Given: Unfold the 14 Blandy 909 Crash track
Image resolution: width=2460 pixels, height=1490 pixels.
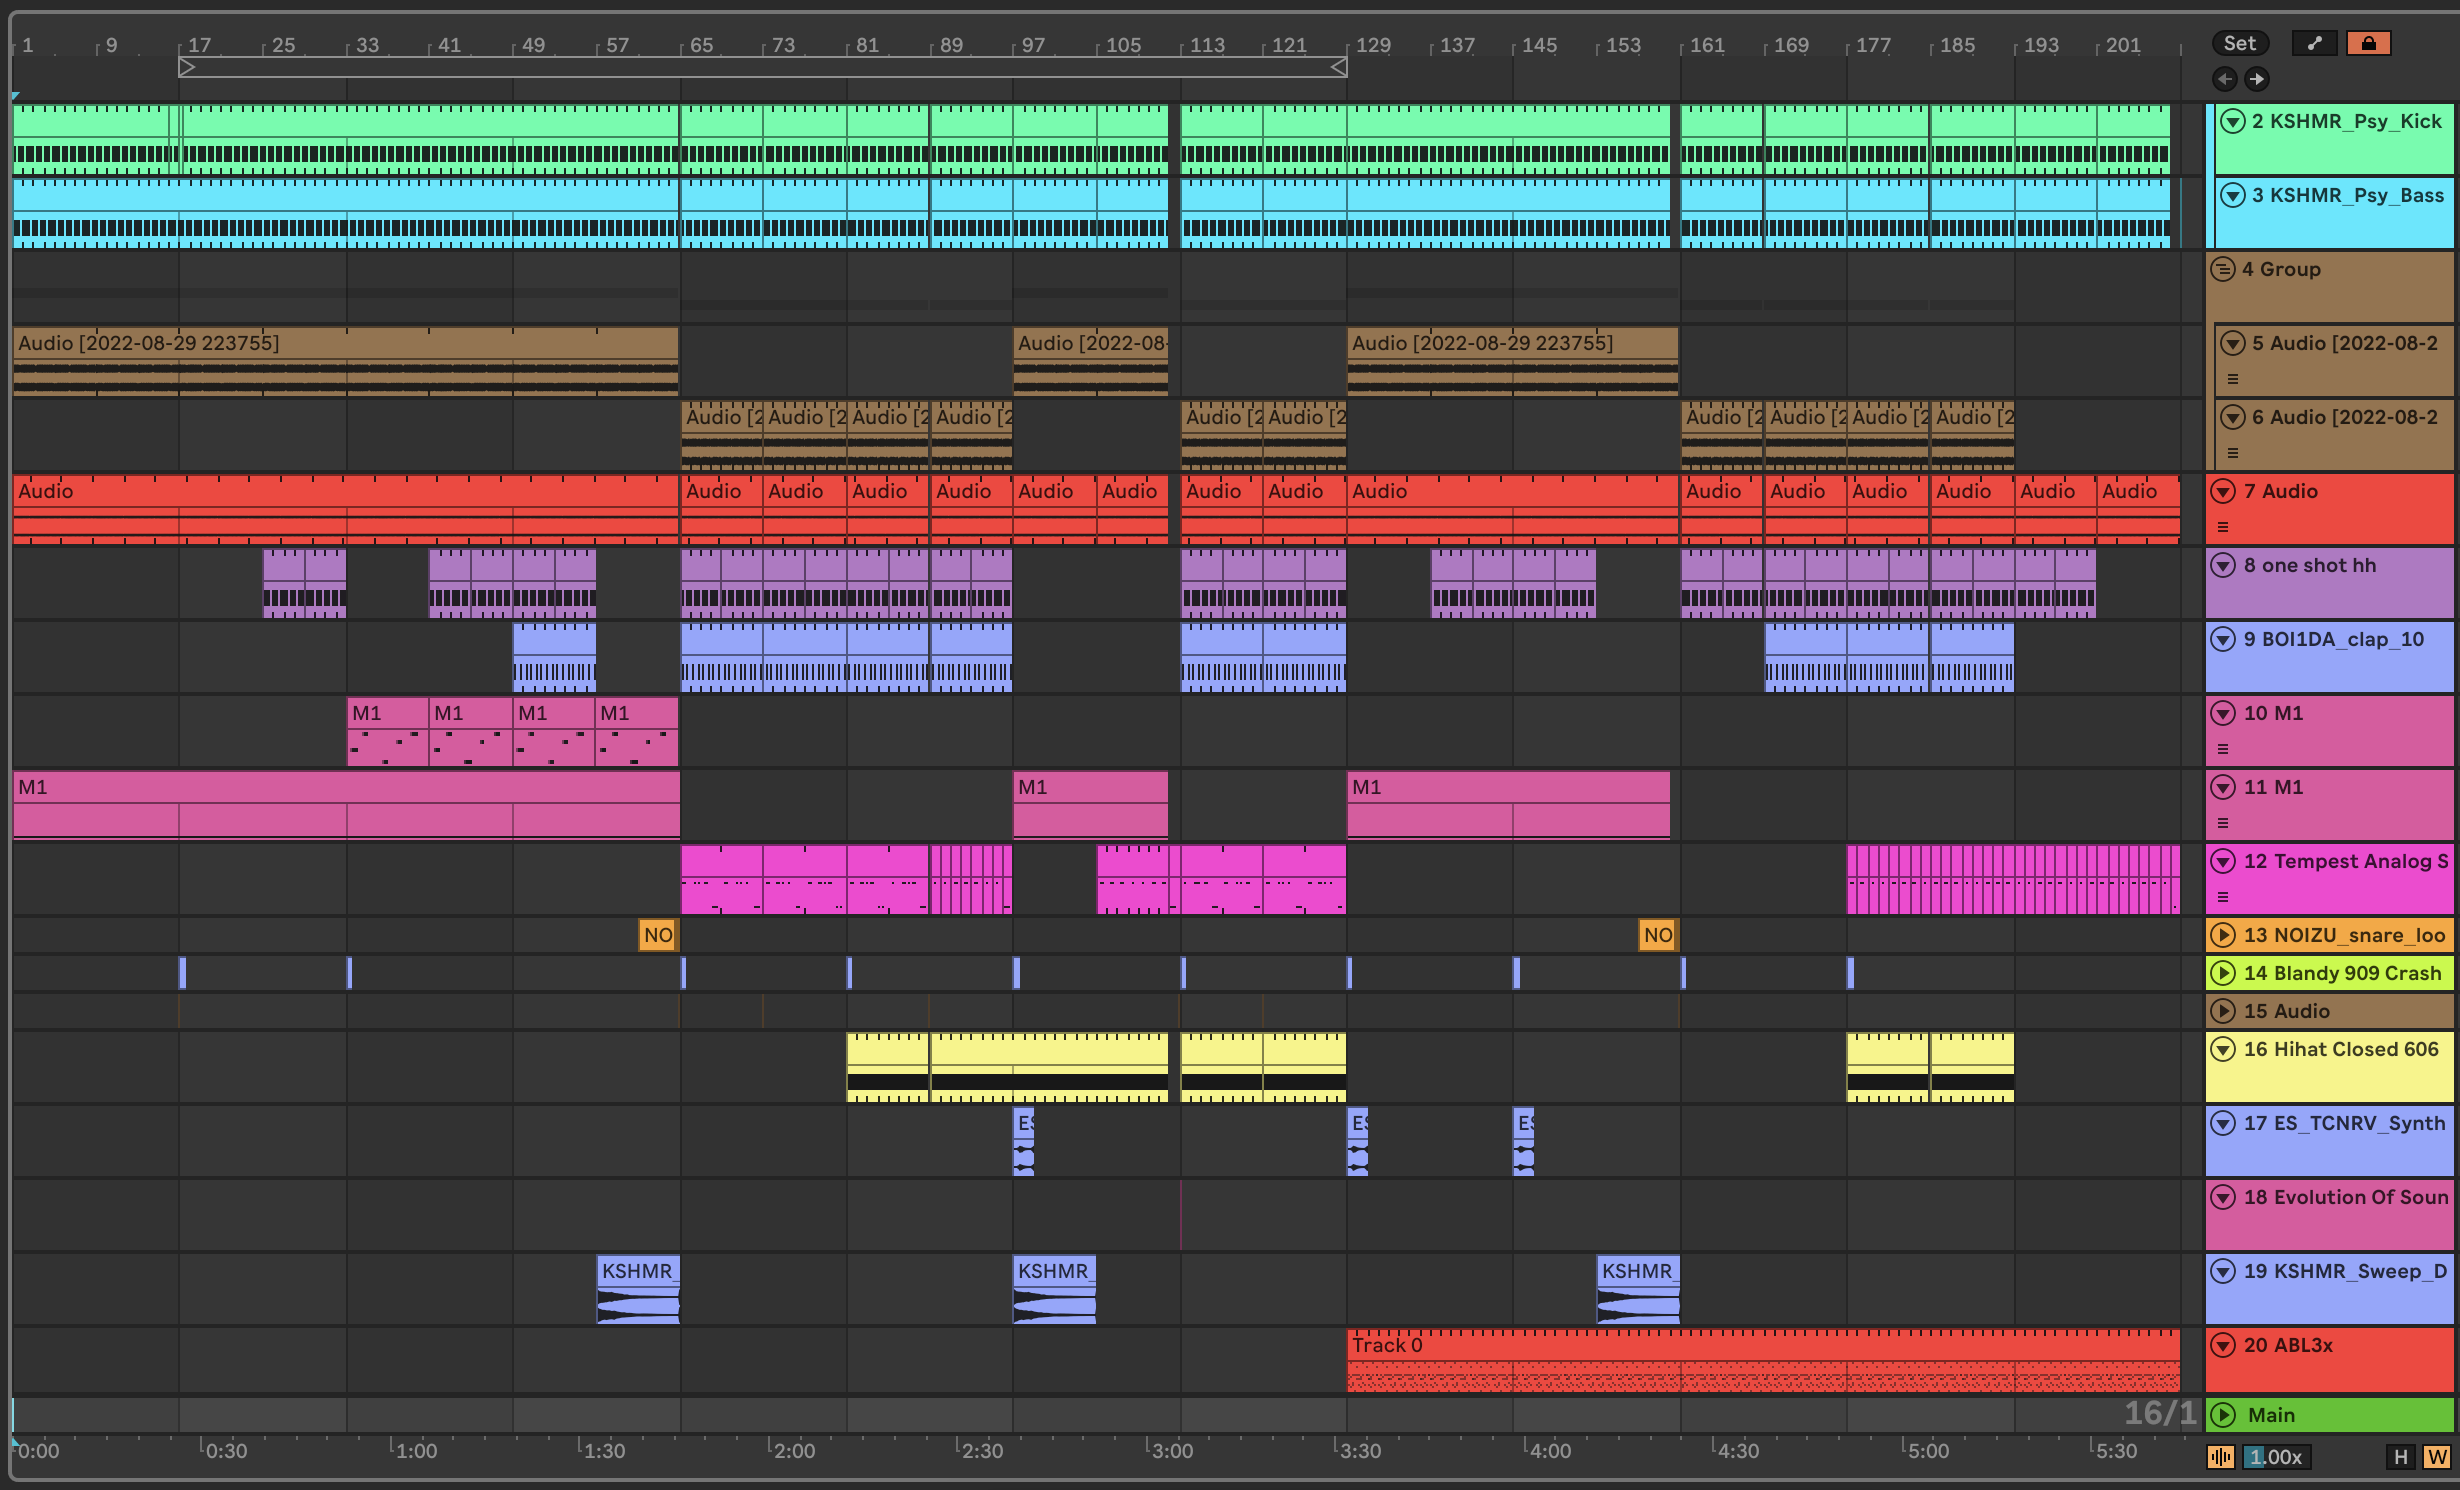Looking at the screenshot, I should click(2222, 973).
